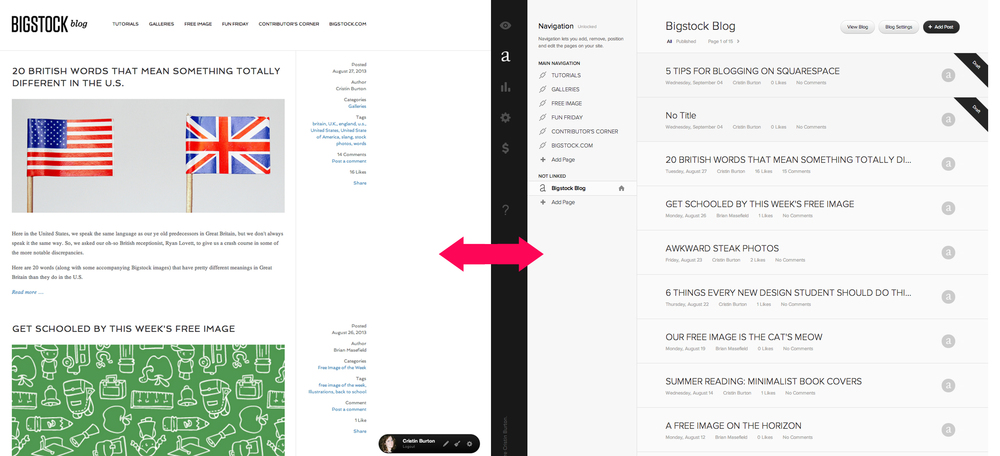Click the Add Post button

click(x=941, y=27)
